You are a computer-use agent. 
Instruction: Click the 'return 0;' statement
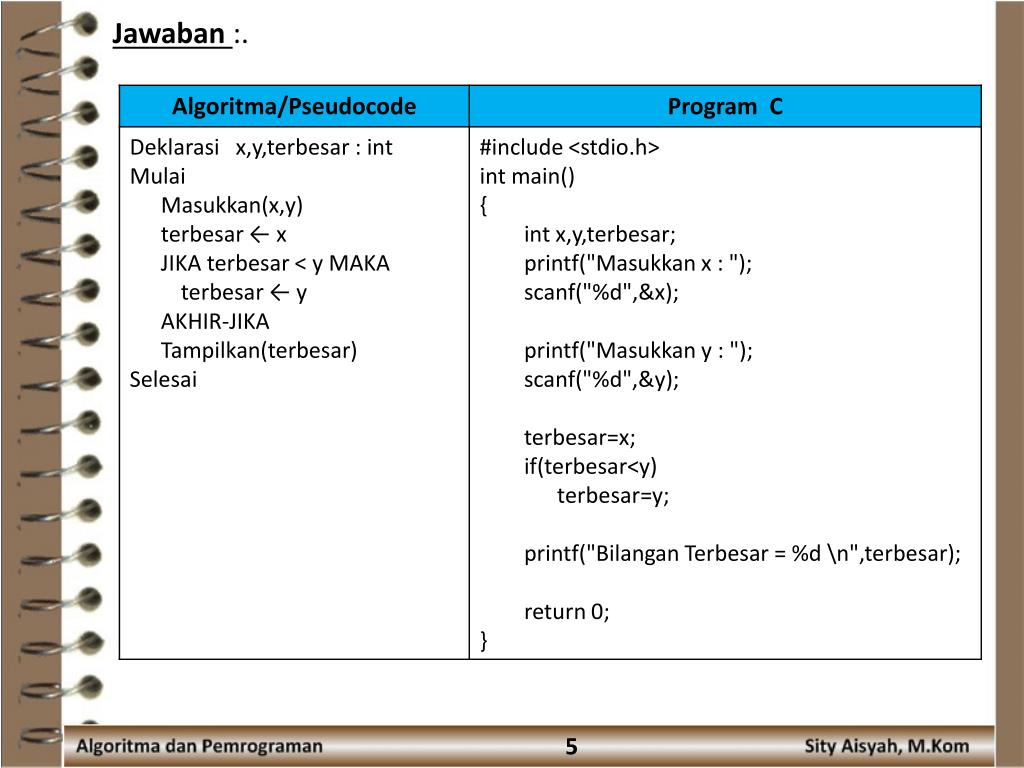coord(567,612)
